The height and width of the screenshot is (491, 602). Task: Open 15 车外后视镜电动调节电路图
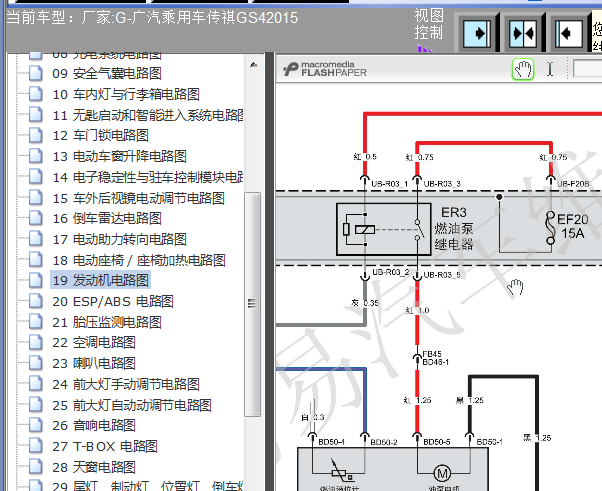coord(138,198)
